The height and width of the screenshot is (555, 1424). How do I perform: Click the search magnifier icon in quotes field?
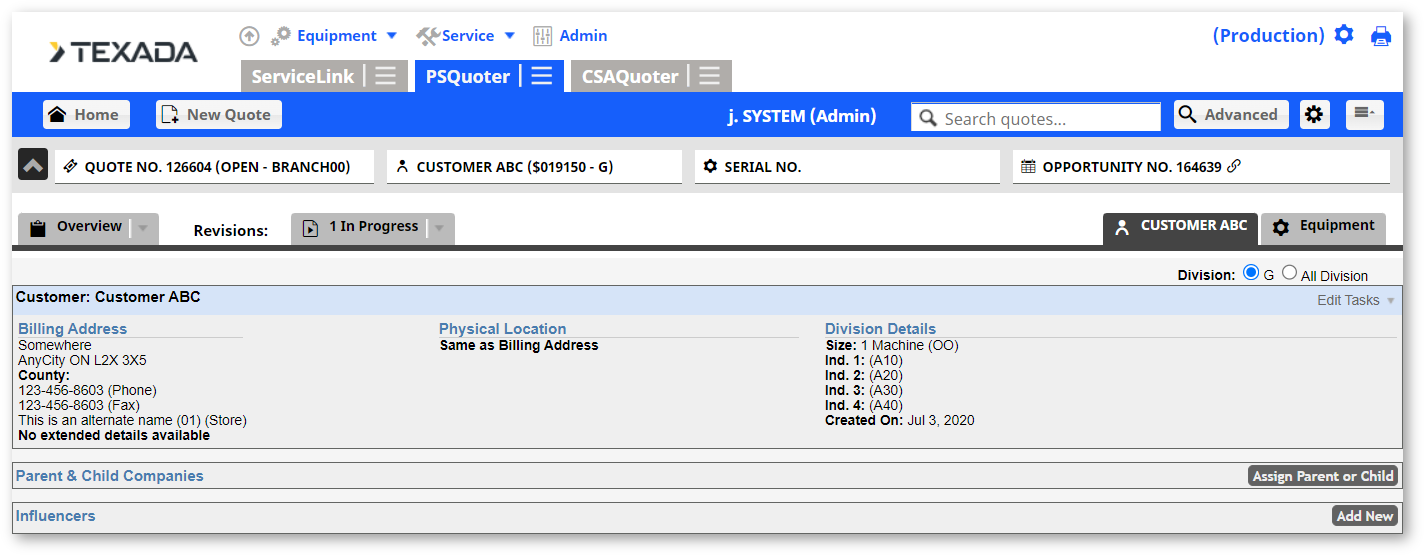click(x=928, y=118)
